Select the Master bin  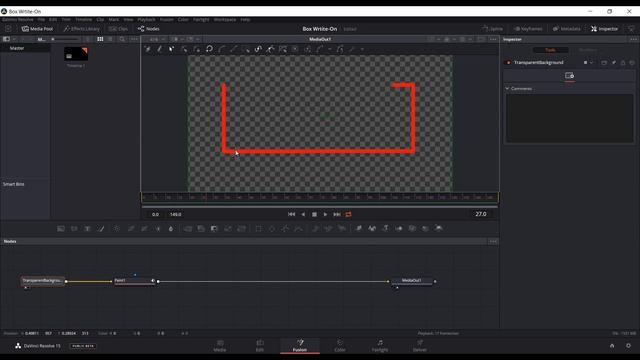point(17,48)
